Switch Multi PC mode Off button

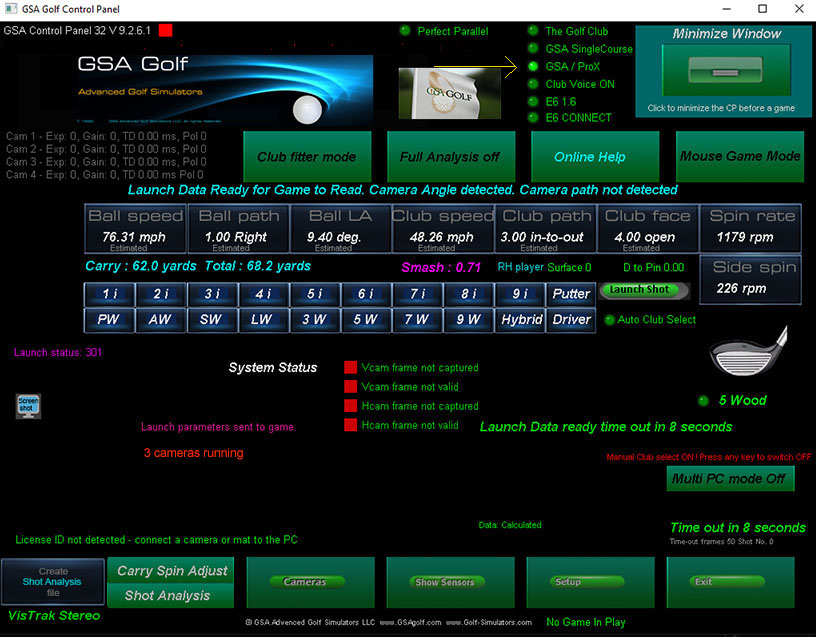(x=730, y=479)
